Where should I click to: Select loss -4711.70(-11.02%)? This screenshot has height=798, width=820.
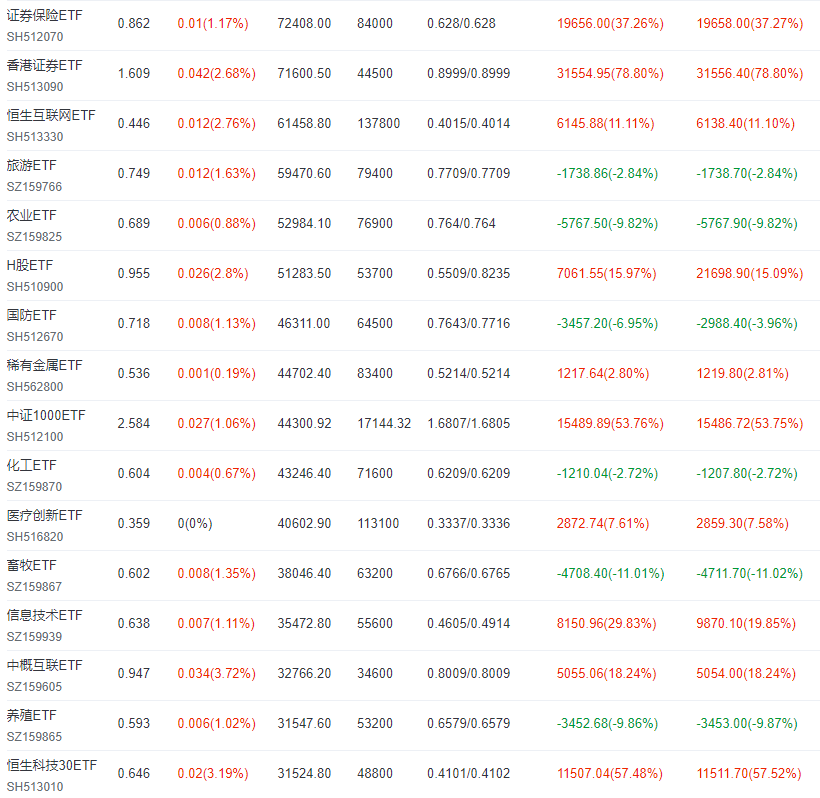pos(749,574)
